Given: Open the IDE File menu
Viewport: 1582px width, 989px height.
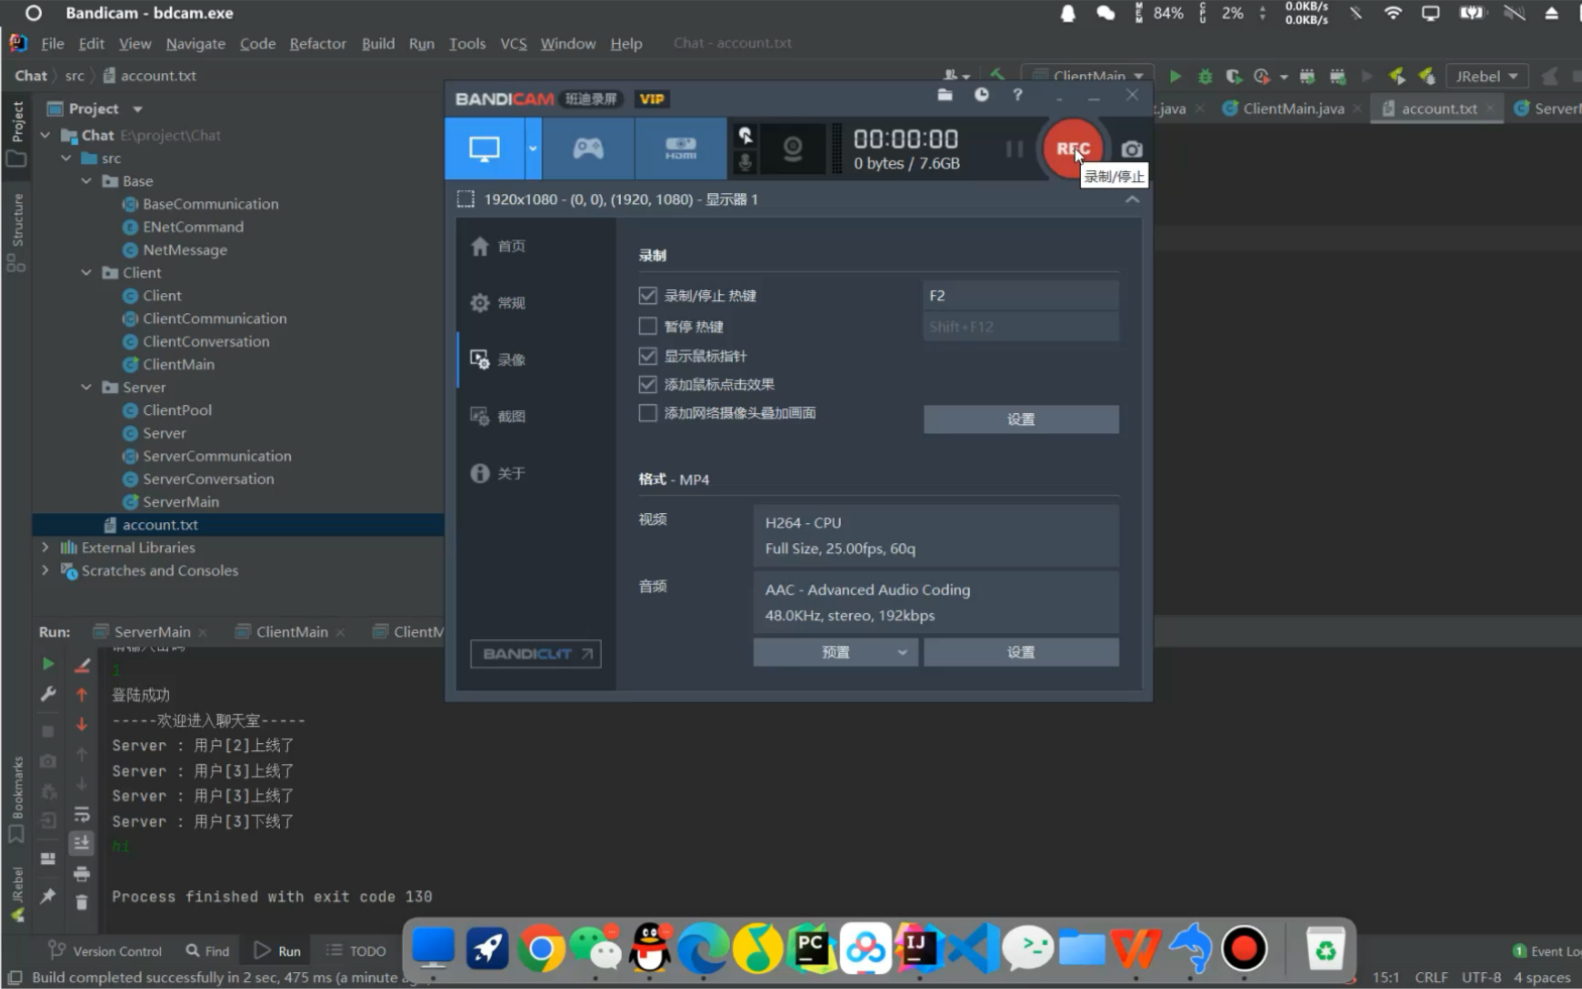Looking at the screenshot, I should pos(53,44).
